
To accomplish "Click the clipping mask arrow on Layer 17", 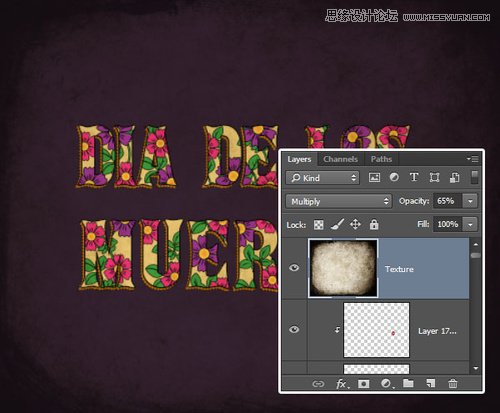I will point(337,330).
